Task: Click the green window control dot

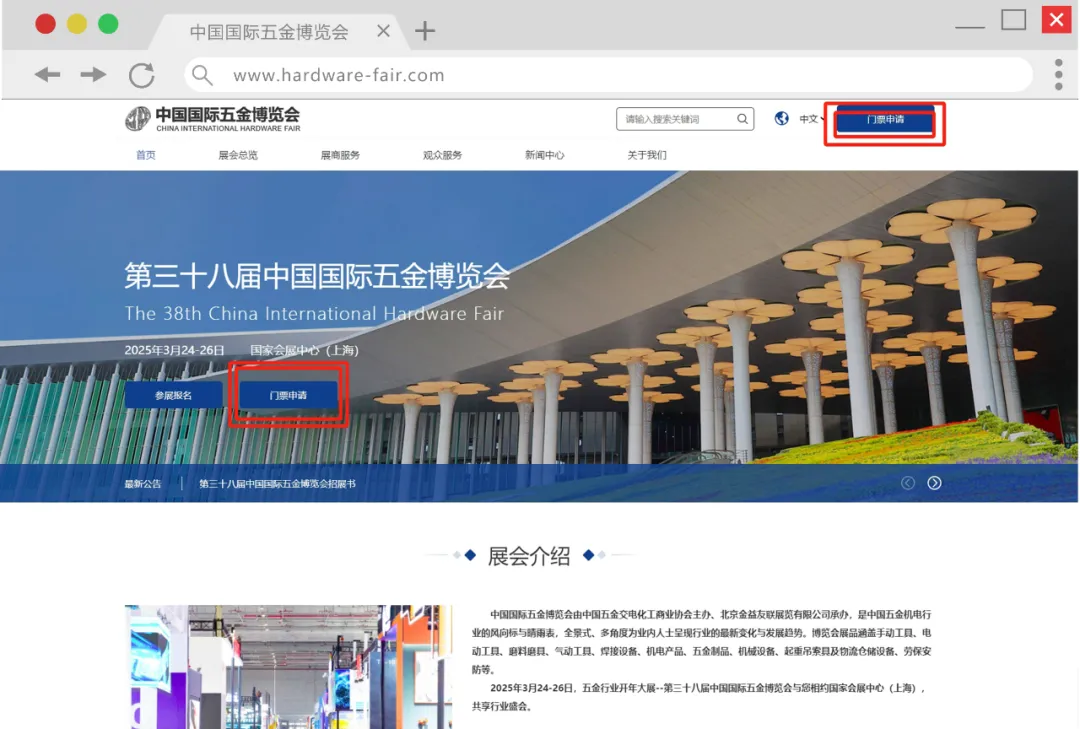Action: (108, 24)
